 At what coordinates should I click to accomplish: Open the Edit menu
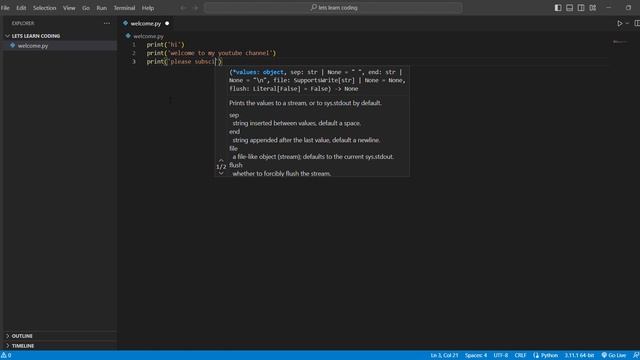pyautogui.click(x=21, y=8)
